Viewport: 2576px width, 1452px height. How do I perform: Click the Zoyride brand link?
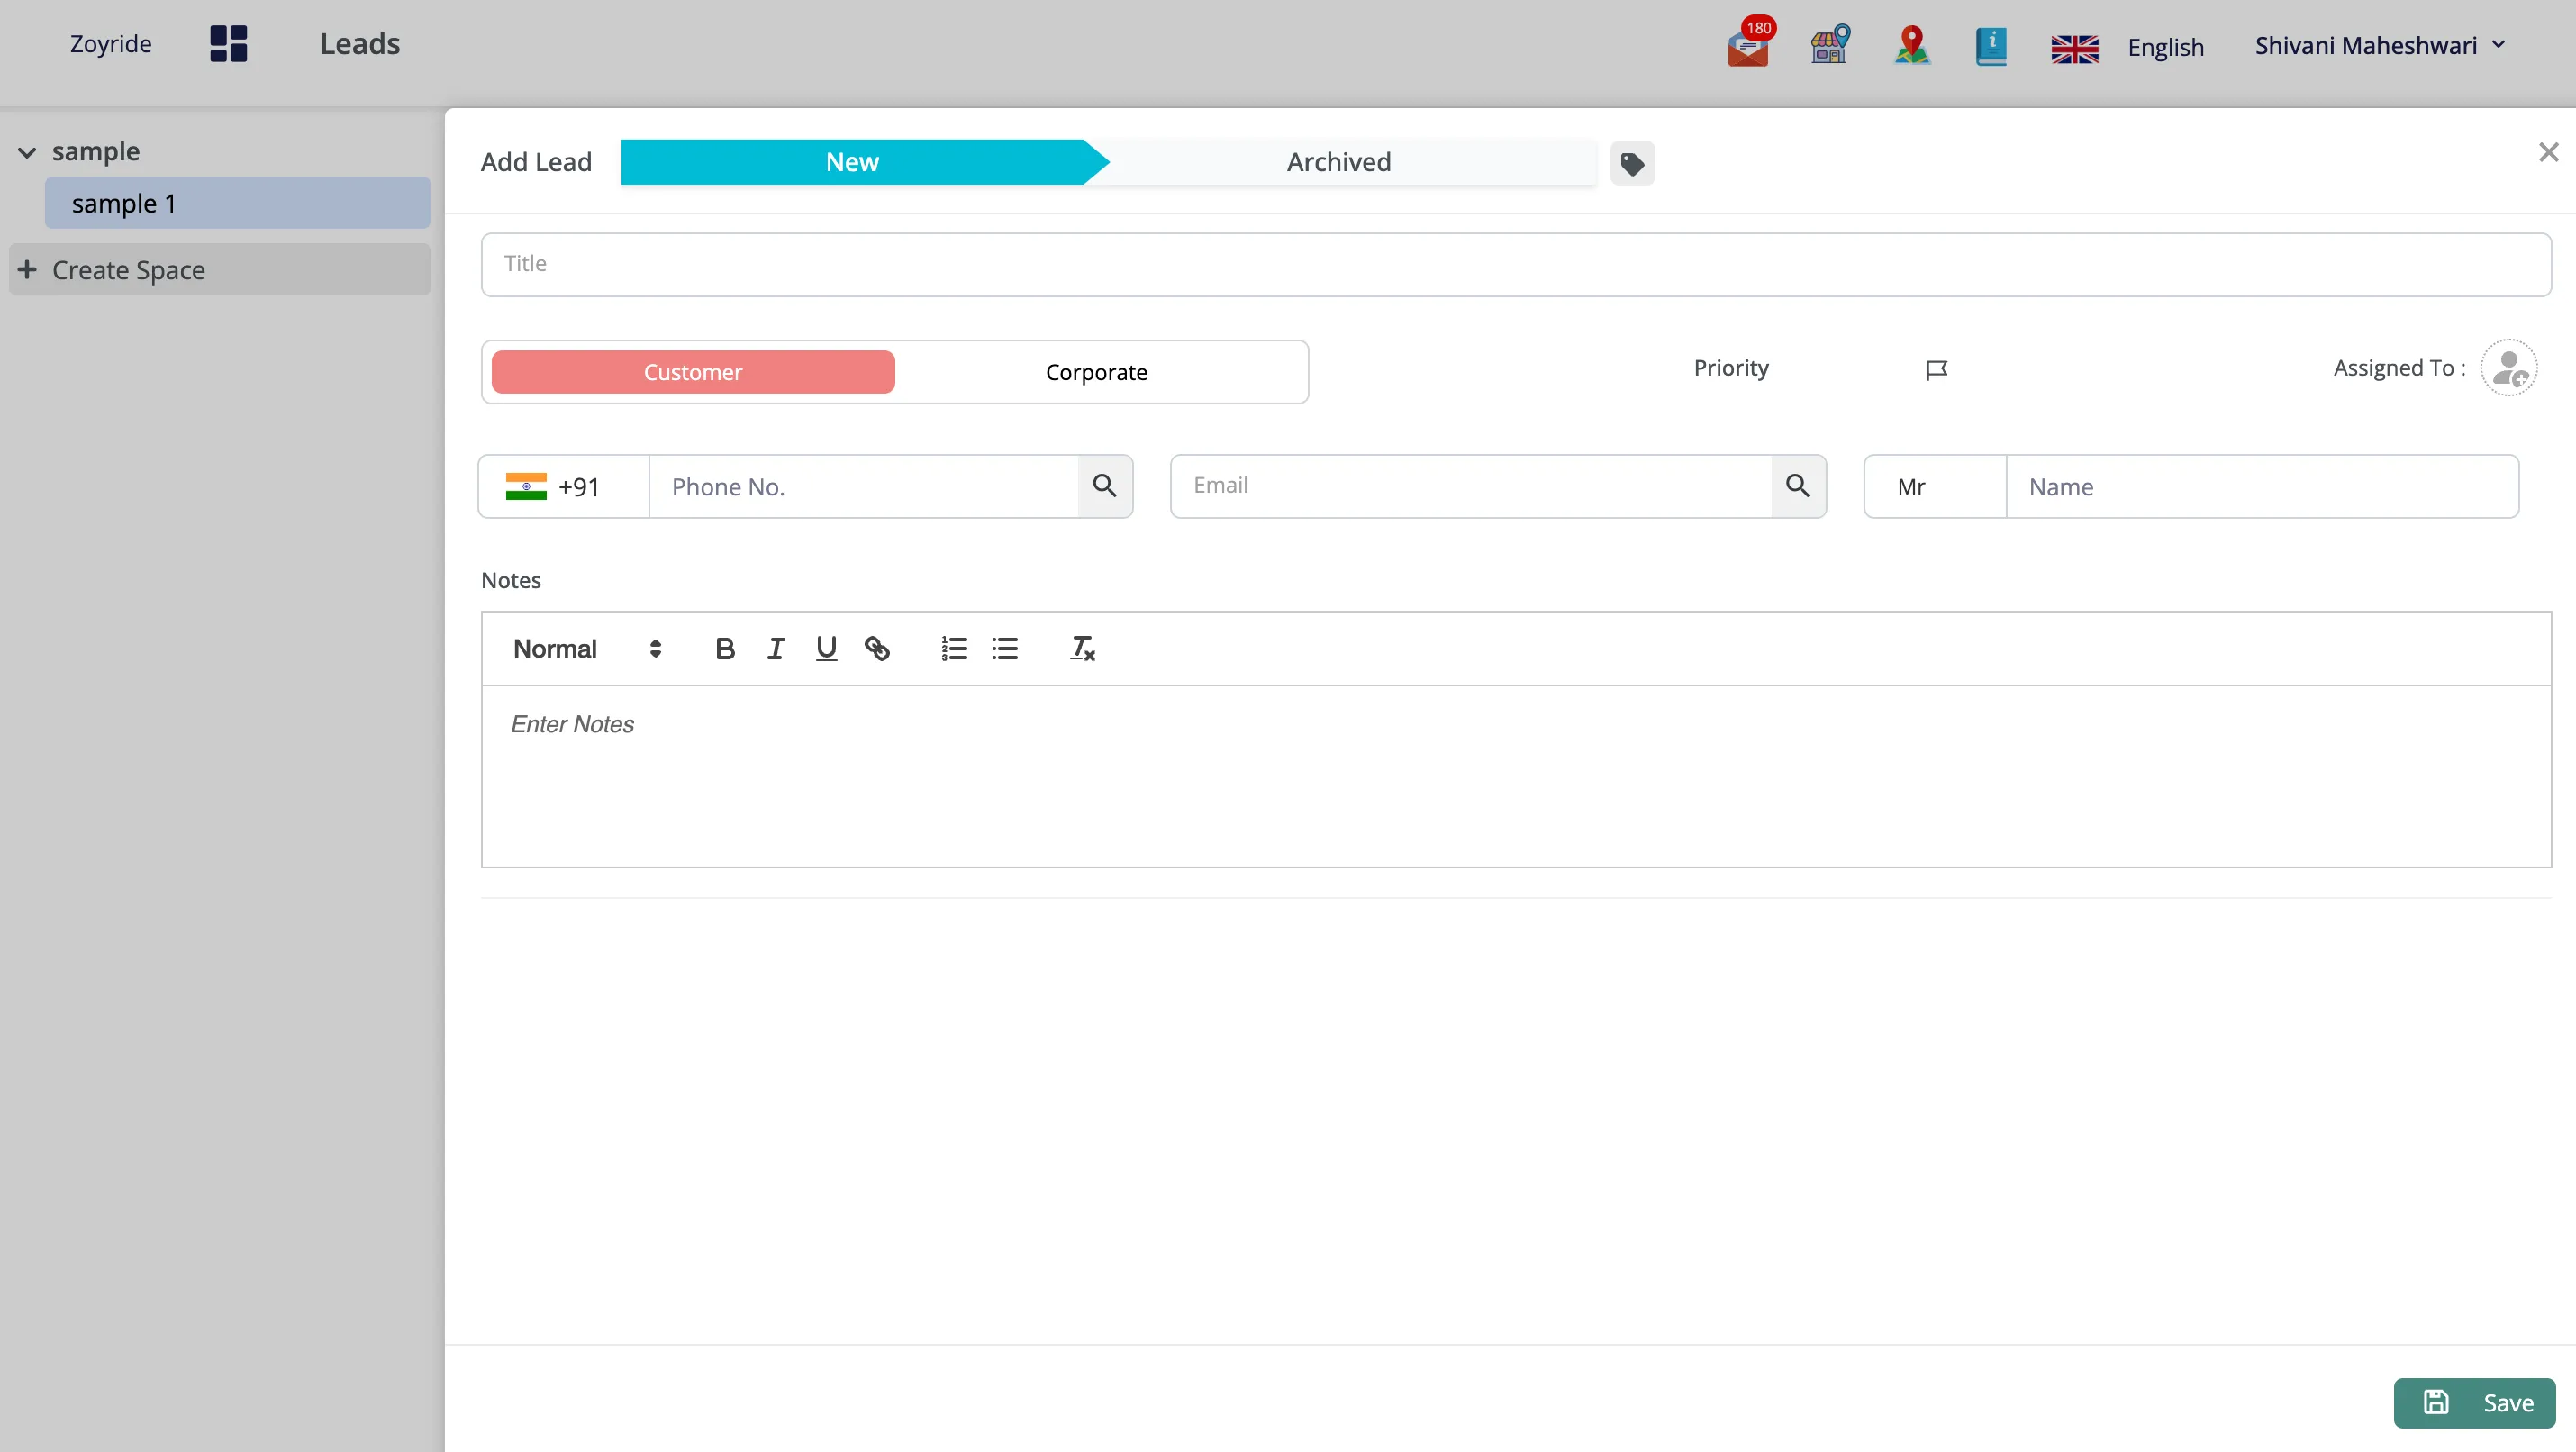(111, 44)
